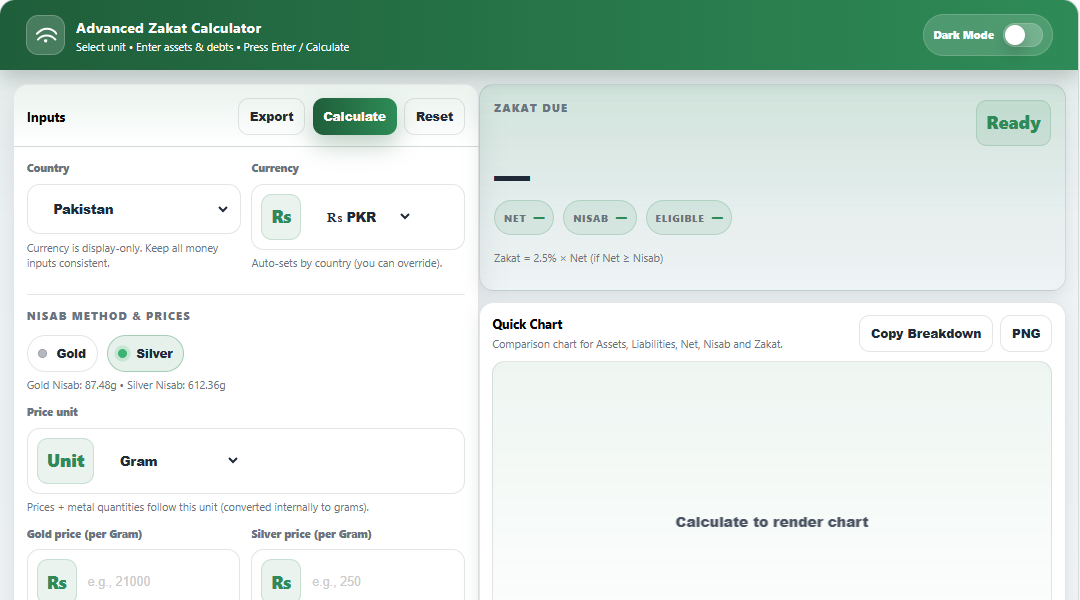Toggle the Dark Mode switch

(x=1022, y=35)
